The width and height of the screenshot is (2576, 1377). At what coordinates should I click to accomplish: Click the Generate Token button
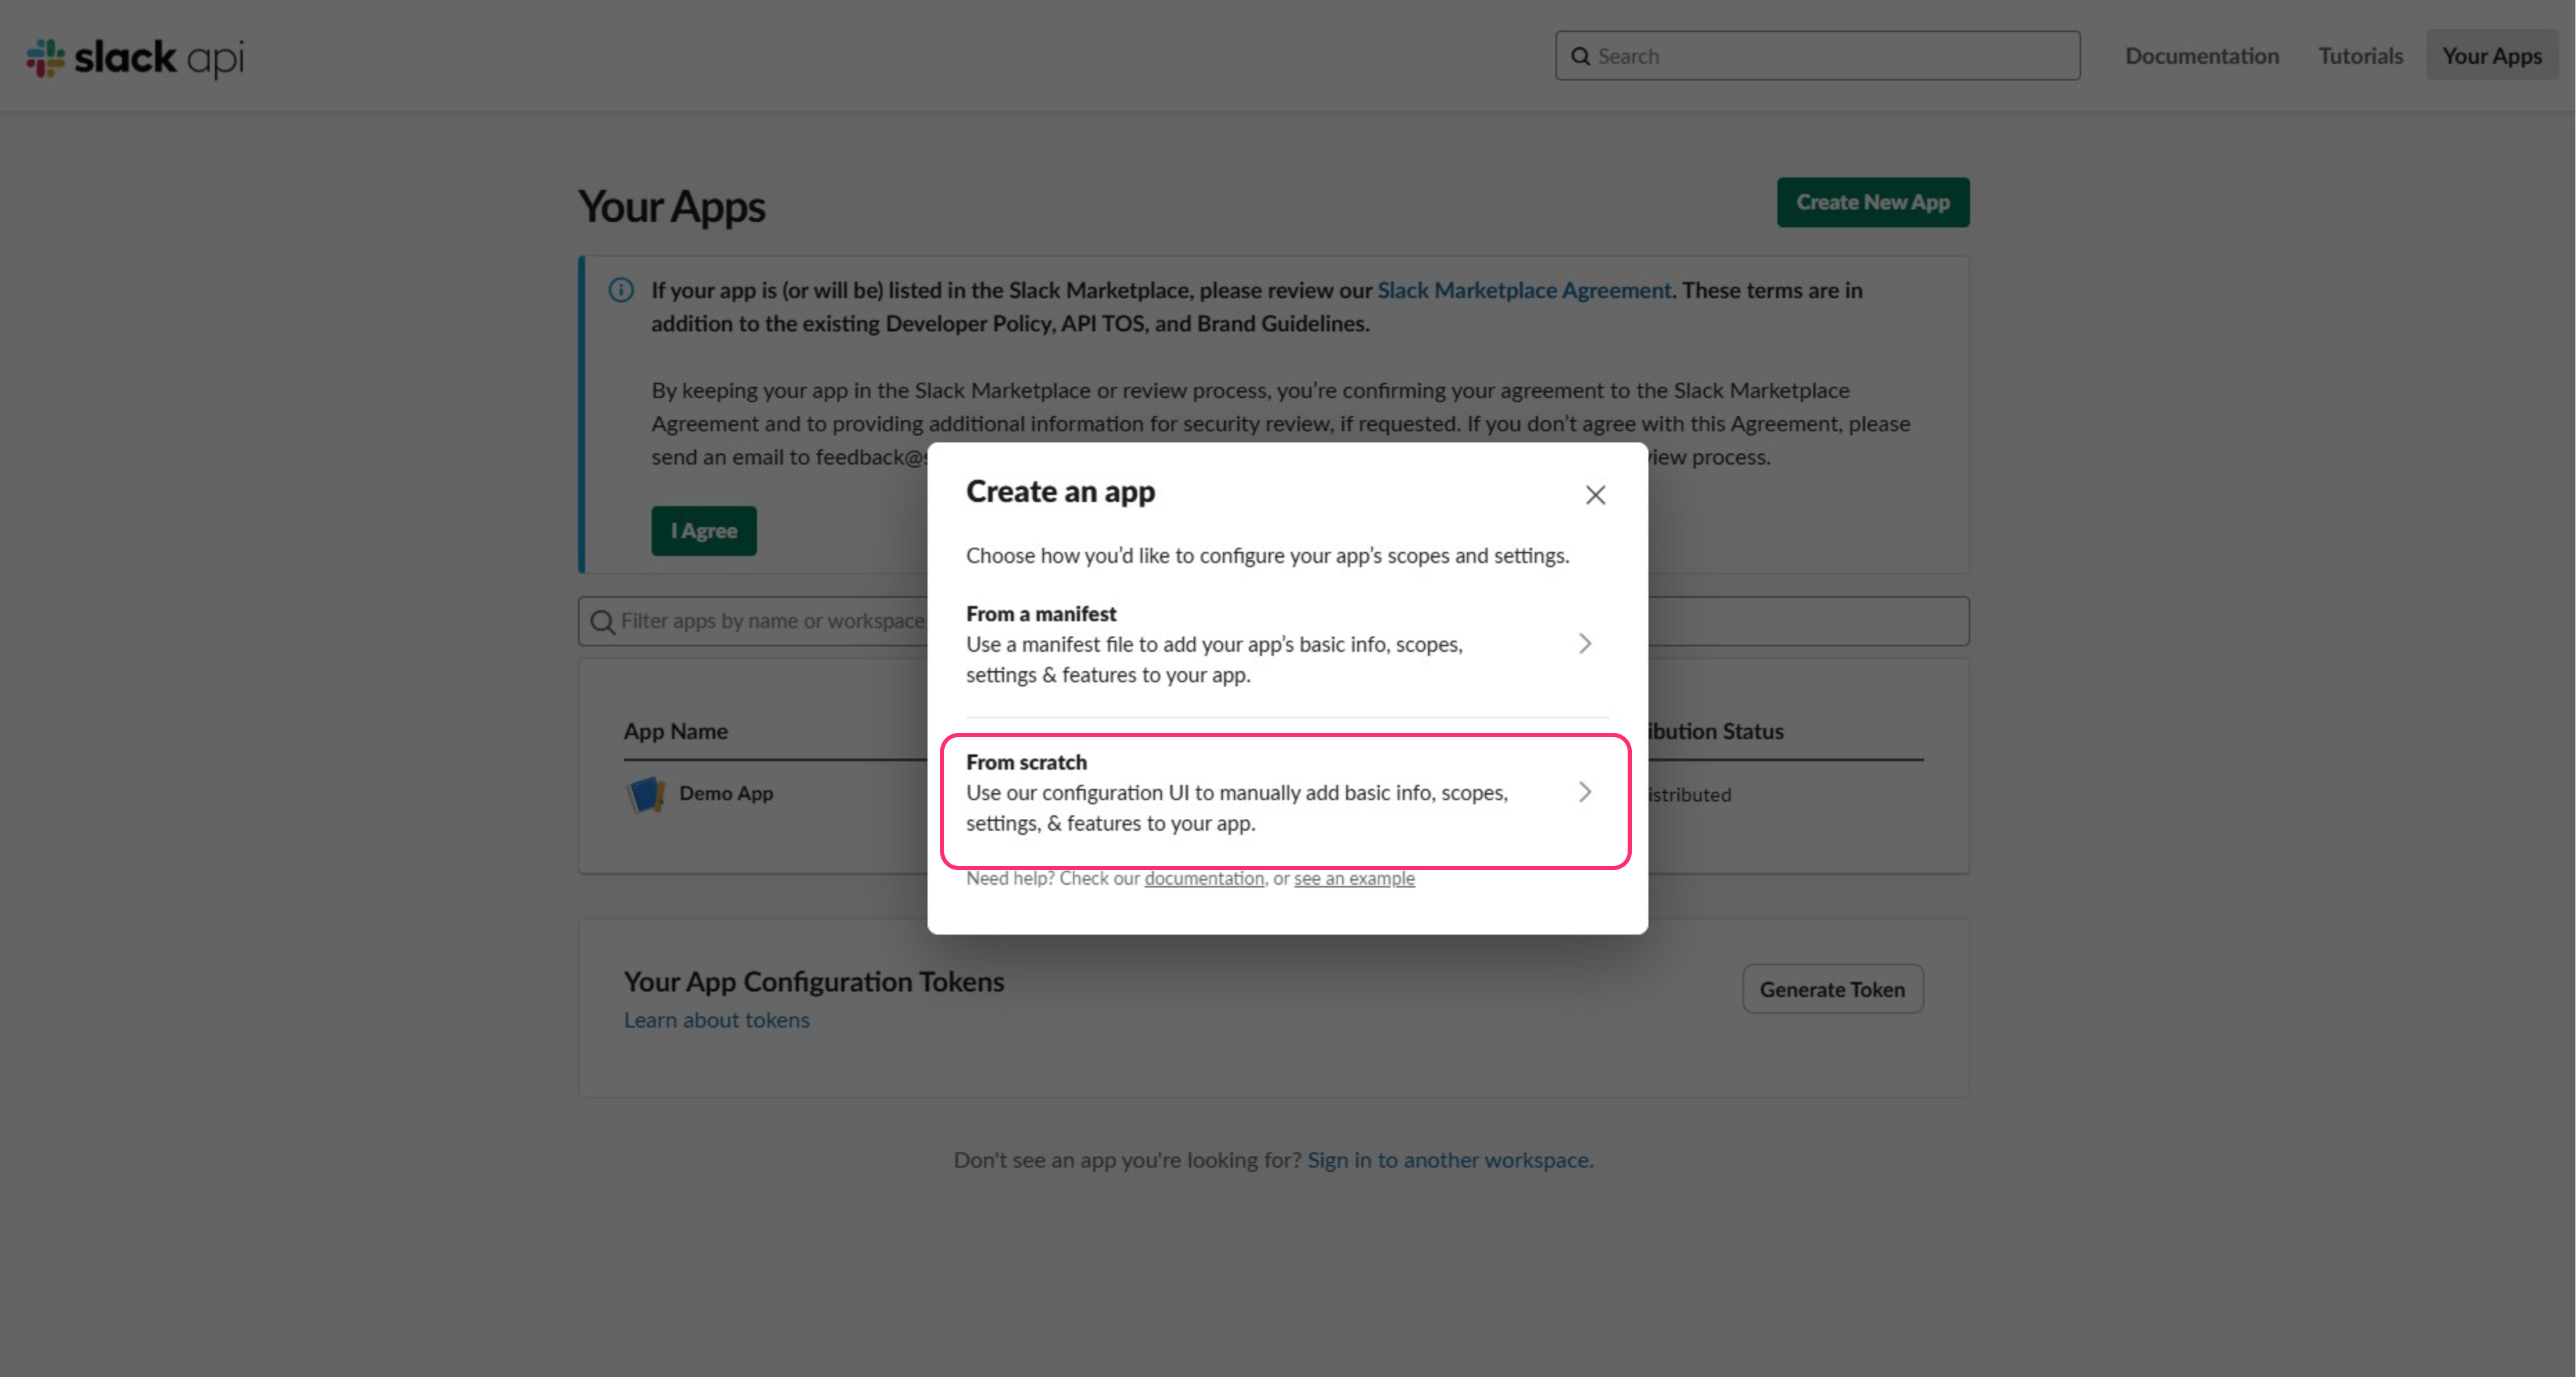point(1832,989)
